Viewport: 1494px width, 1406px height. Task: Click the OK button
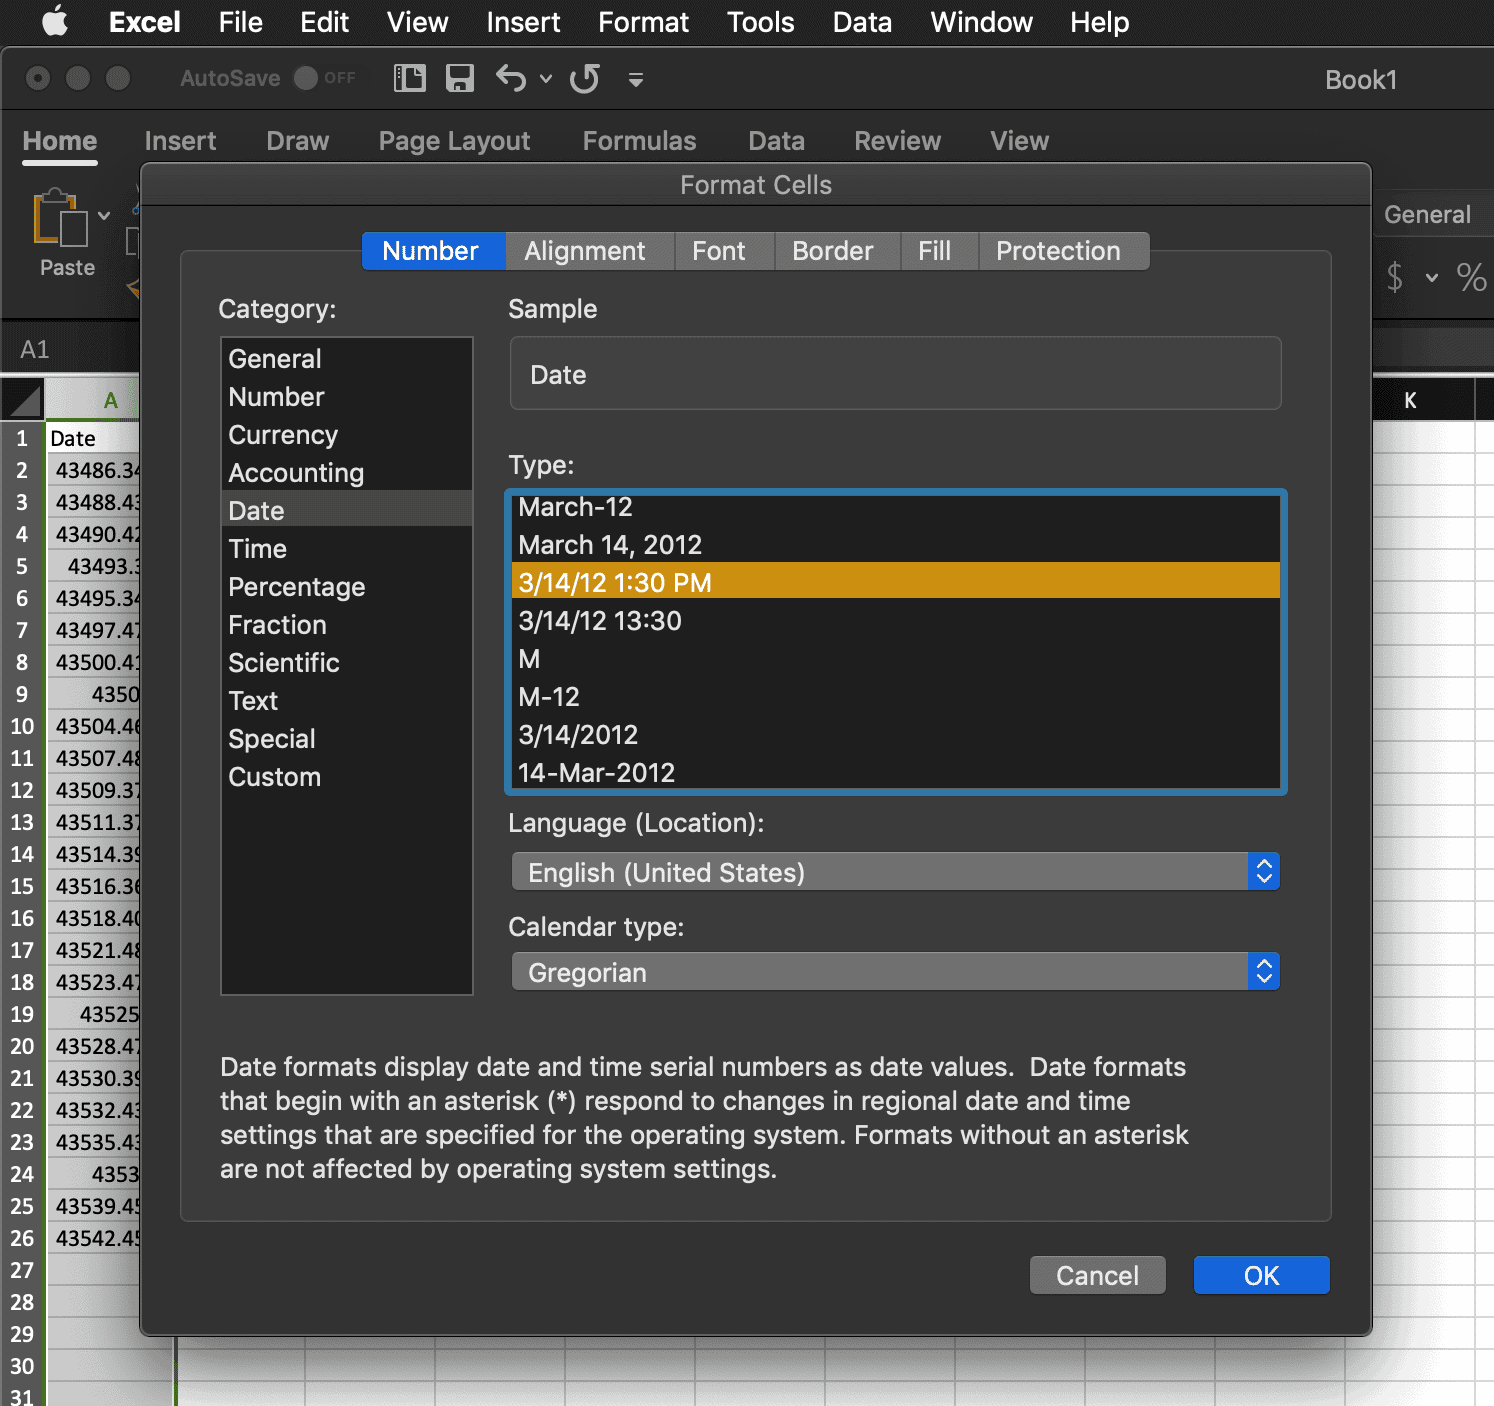click(1261, 1276)
